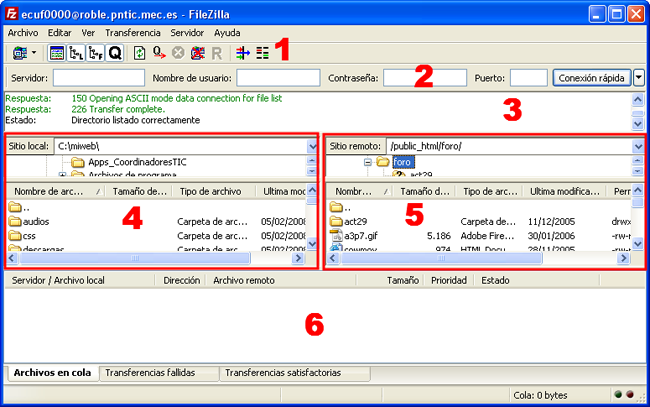Open Site Manager dropdown arrow

(35, 52)
